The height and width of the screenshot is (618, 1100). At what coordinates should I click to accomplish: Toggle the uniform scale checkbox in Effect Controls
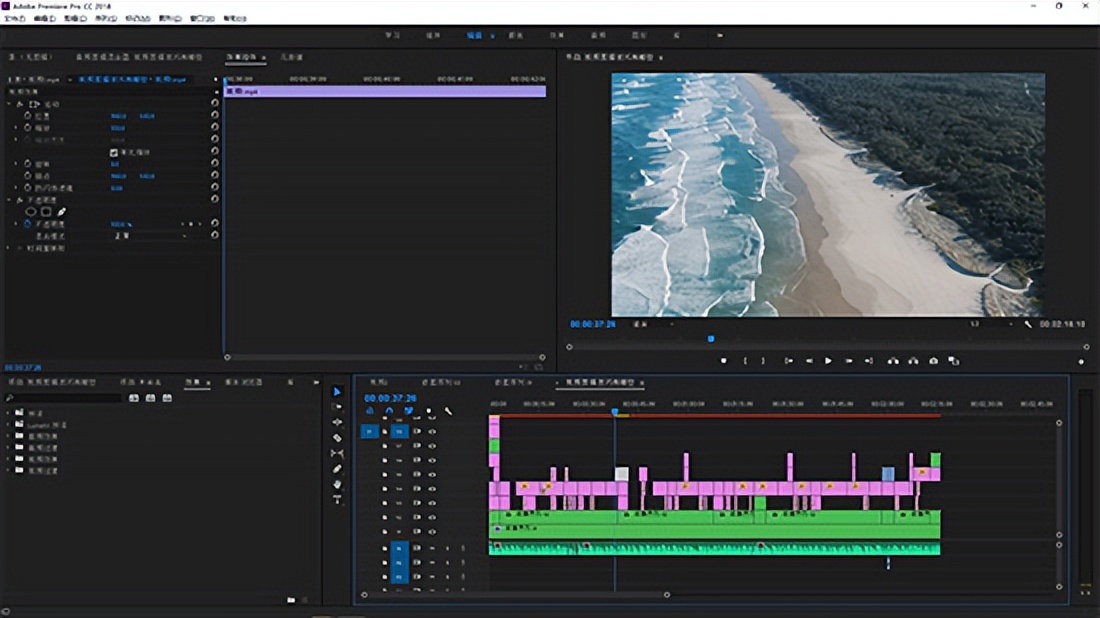coord(114,153)
